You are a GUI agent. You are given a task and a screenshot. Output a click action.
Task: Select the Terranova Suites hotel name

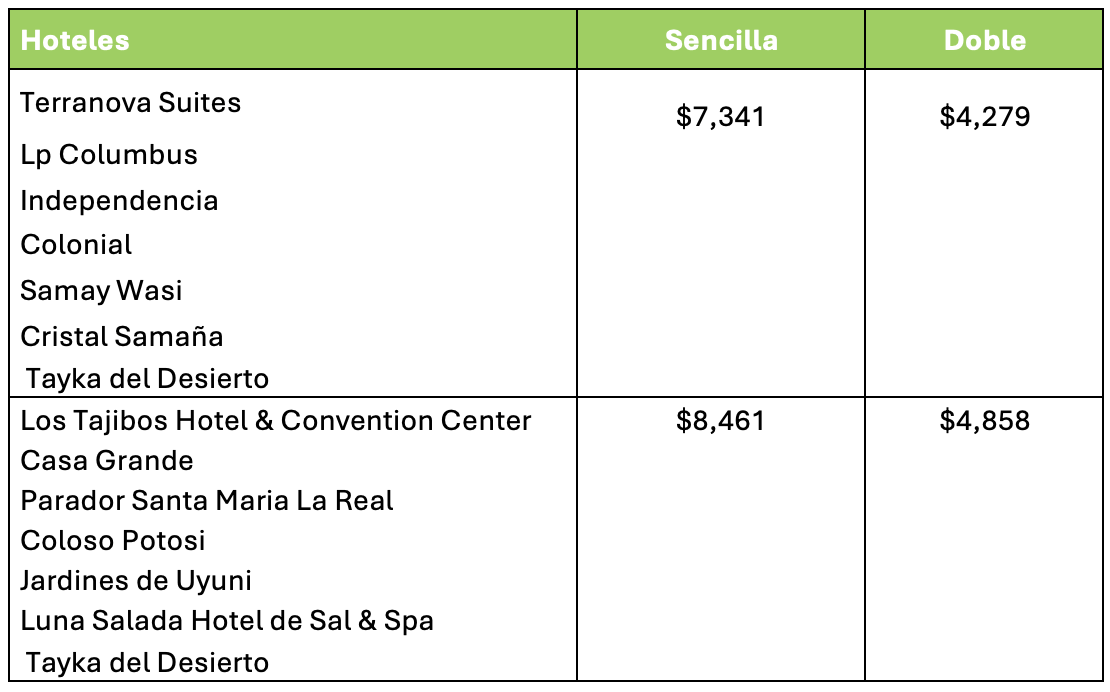pyautogui.click(x=130, y=103)
